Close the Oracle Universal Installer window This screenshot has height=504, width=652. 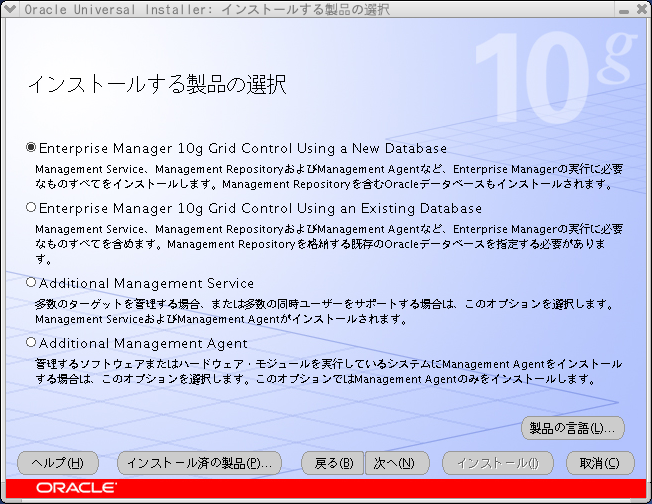[x=642, y=9]
